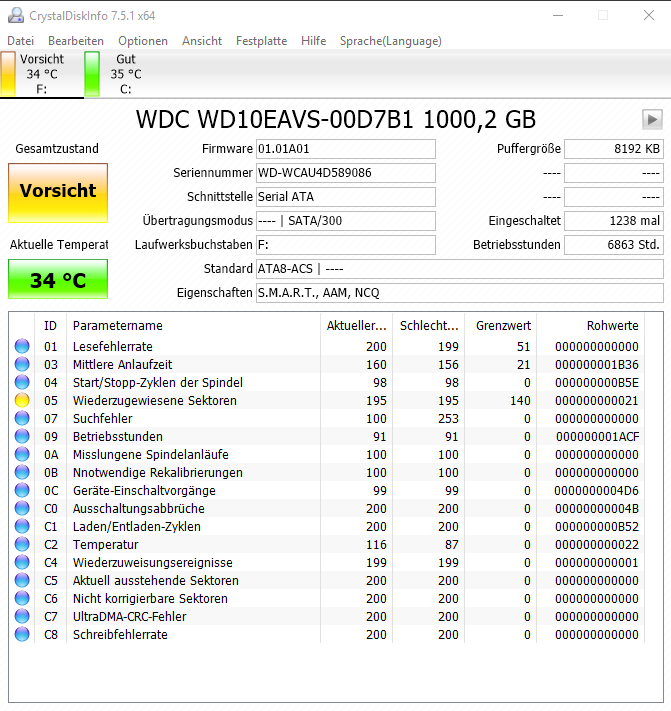Click the Temperatur worst value 87

click(452, 545)
